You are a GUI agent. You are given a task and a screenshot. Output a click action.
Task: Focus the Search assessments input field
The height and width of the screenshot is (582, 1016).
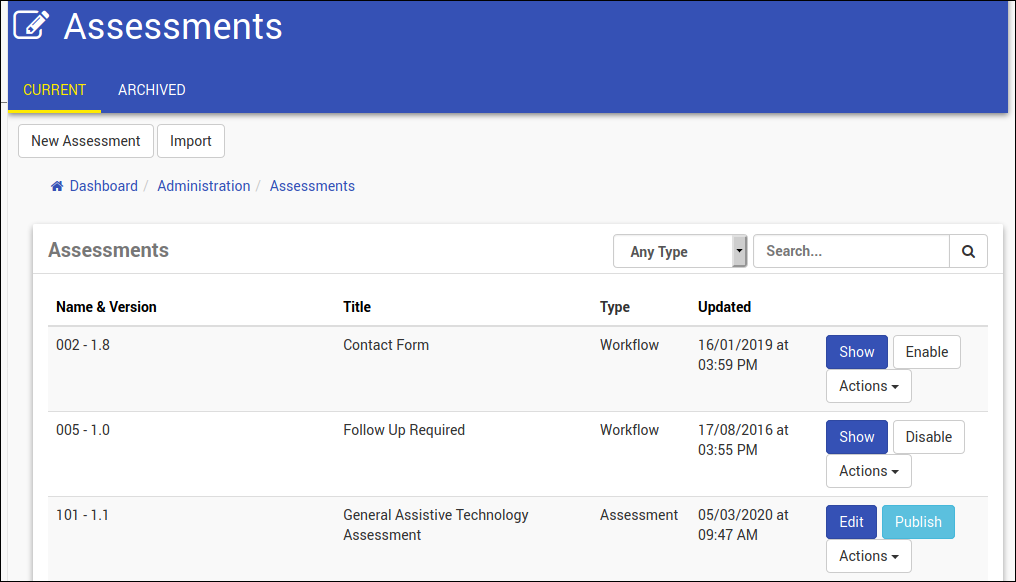click(850, 252)
